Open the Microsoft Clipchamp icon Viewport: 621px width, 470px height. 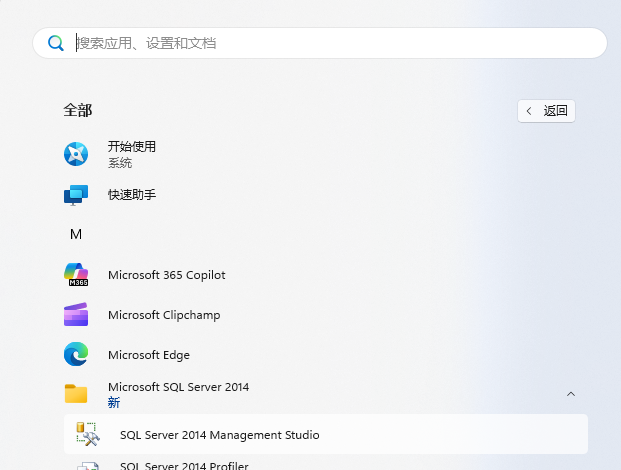point(76,314)
